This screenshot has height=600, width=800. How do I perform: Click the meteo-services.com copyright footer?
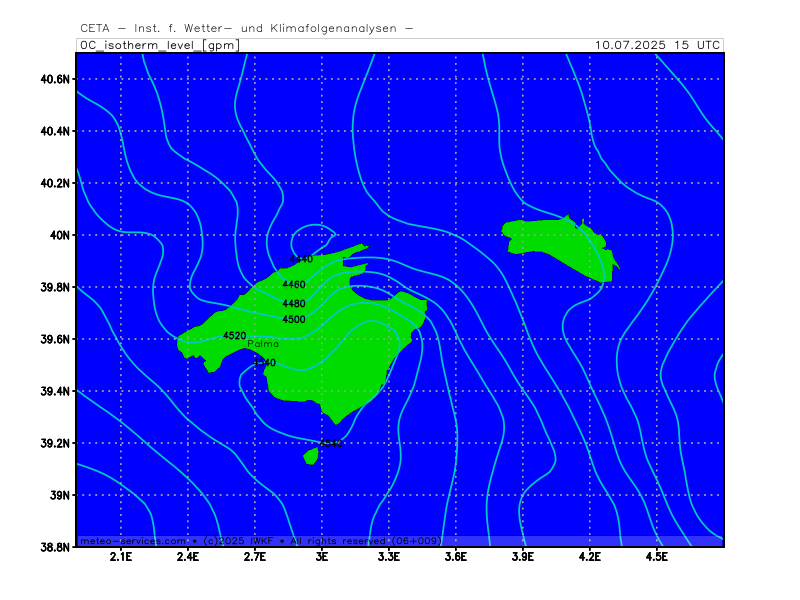point(261,541)
